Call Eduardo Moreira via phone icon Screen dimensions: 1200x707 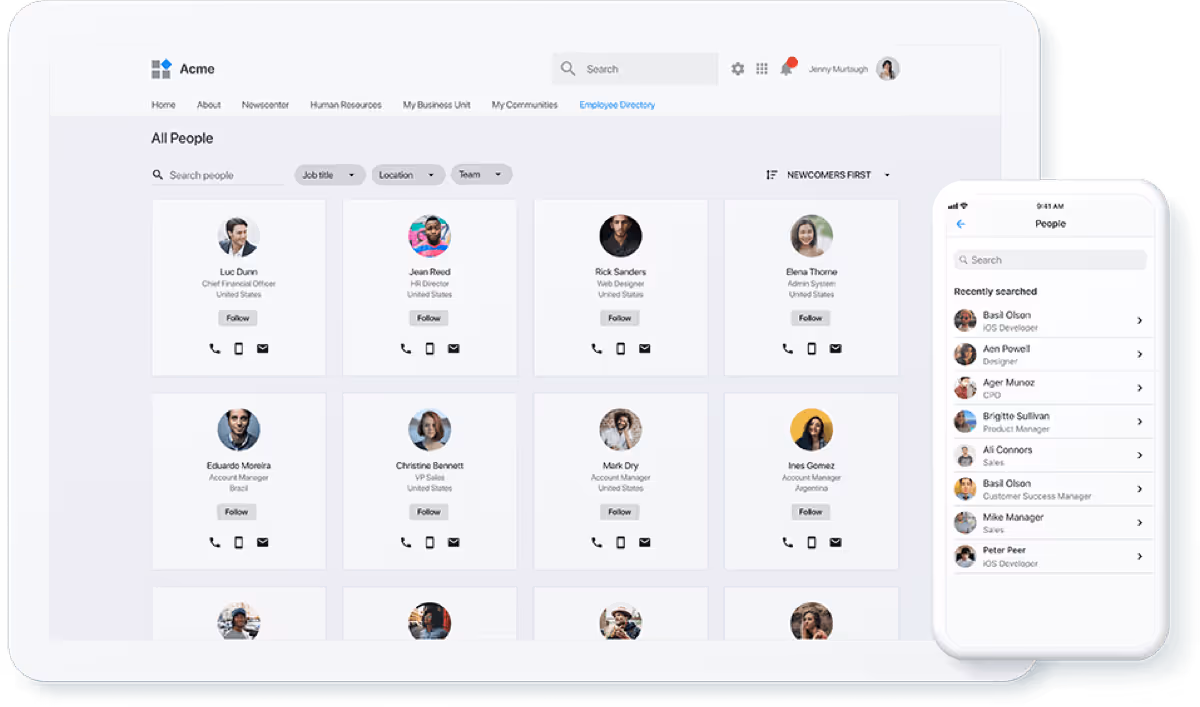[x=215, y=543]
